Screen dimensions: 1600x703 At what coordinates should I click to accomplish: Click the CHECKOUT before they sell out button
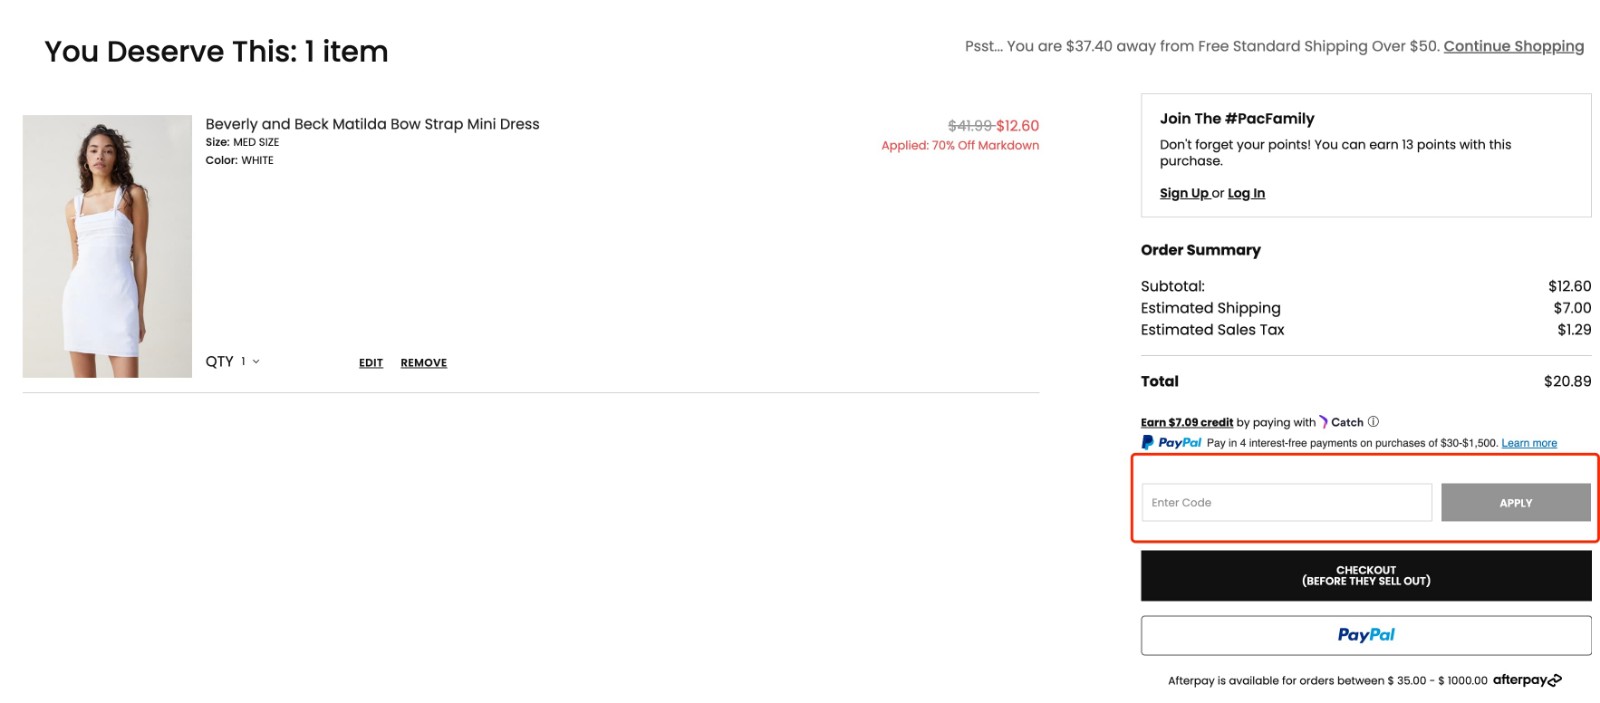tap(1364, 575)
